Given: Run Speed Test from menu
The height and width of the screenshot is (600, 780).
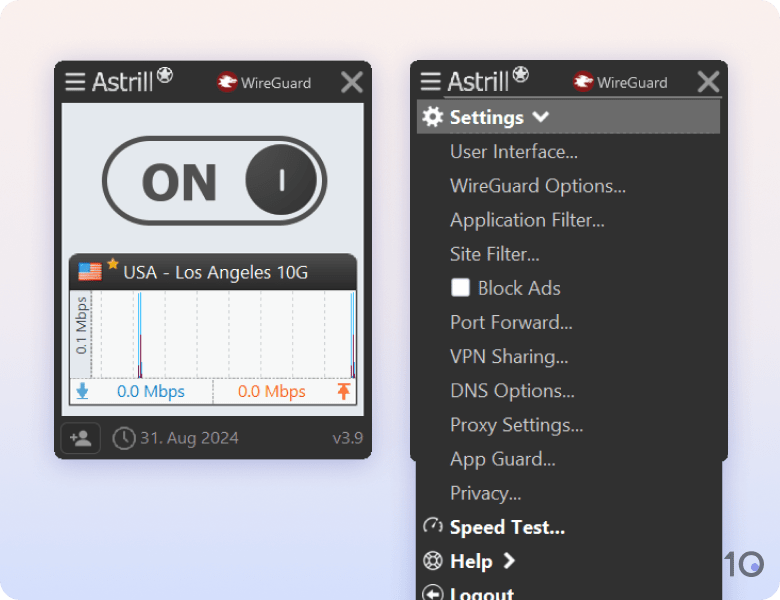Looking at the screenshot, I should click(x=507, y=527).
